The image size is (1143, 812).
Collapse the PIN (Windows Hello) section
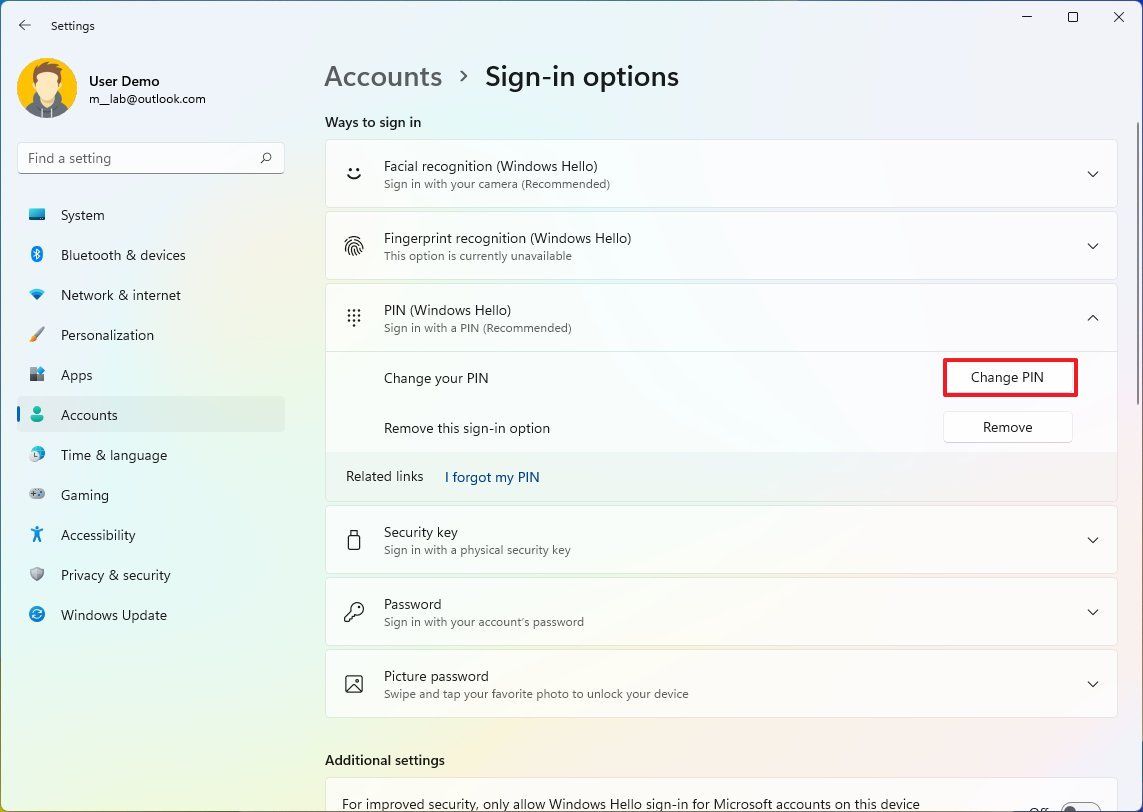[1093, 317]
